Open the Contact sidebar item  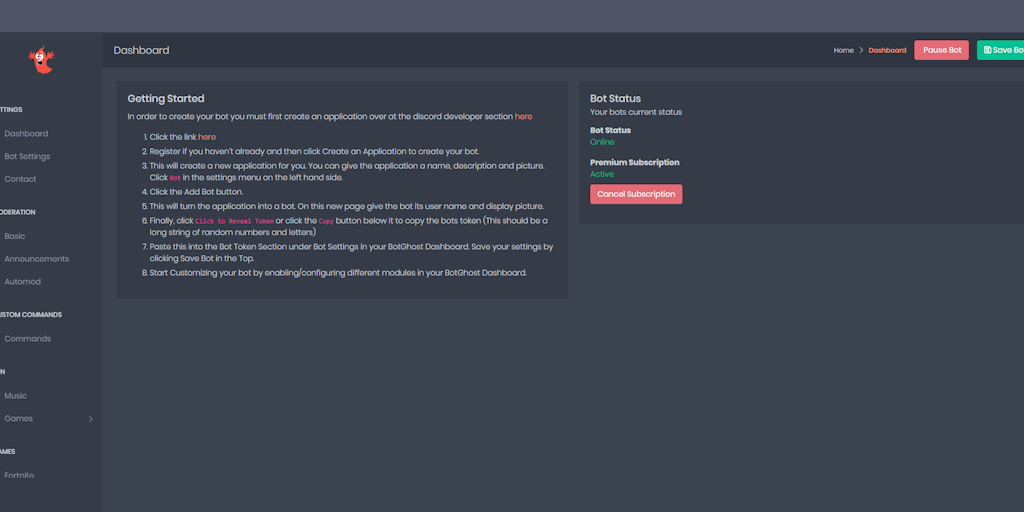click(x=20, y=179)
